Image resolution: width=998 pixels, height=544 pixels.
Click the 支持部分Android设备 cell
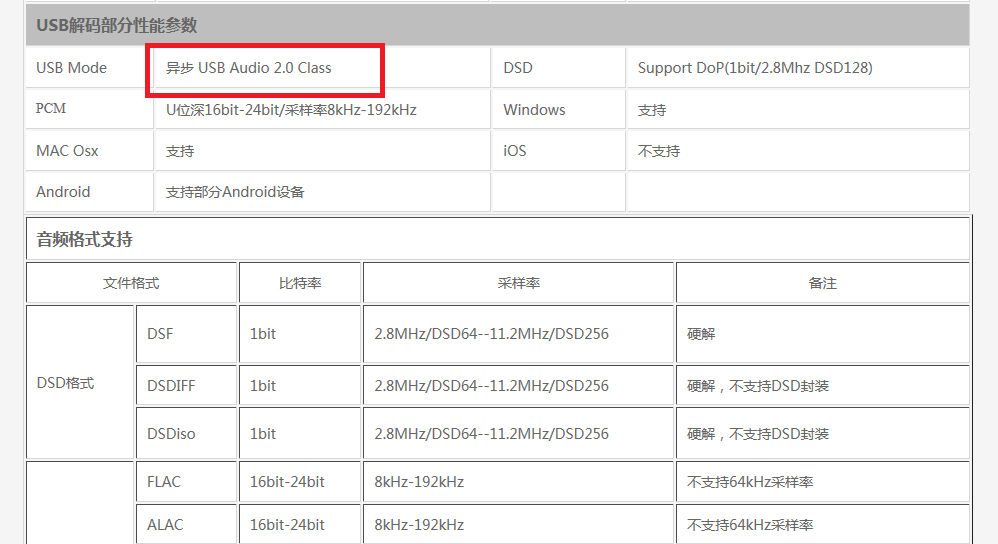click(235, 192)
